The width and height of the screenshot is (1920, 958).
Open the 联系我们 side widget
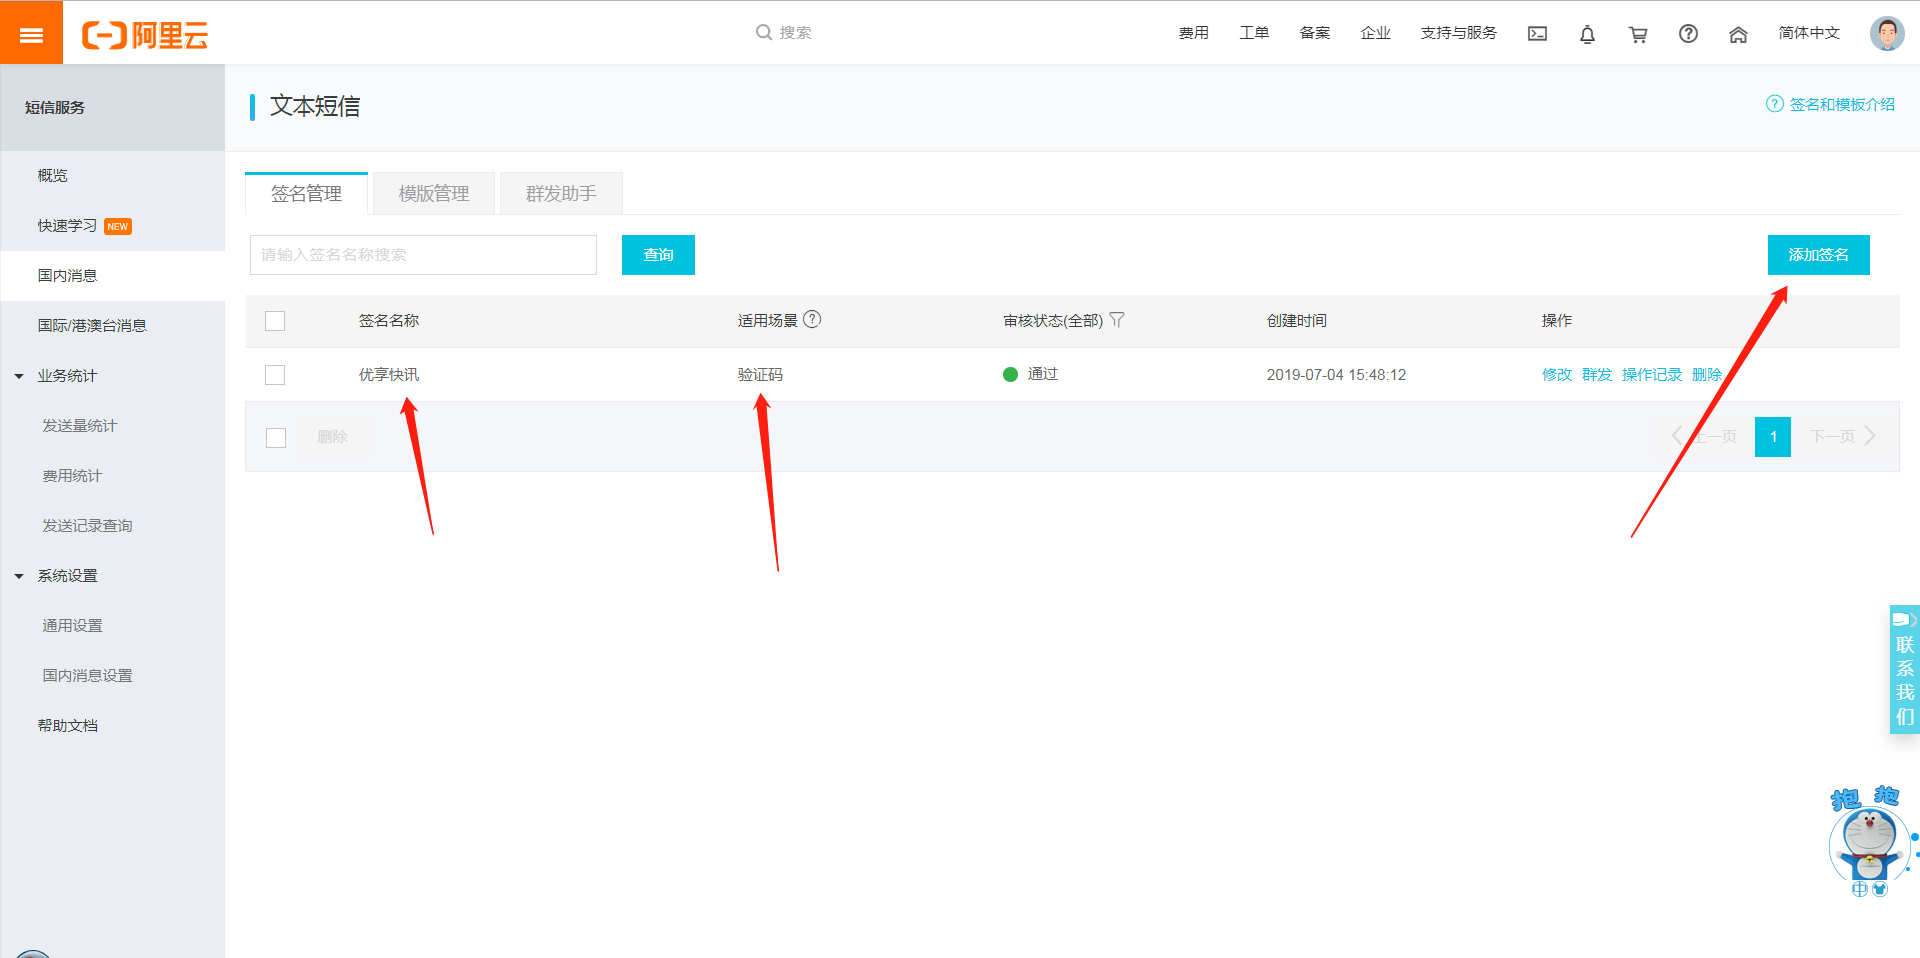click(x=1904, y=670)
